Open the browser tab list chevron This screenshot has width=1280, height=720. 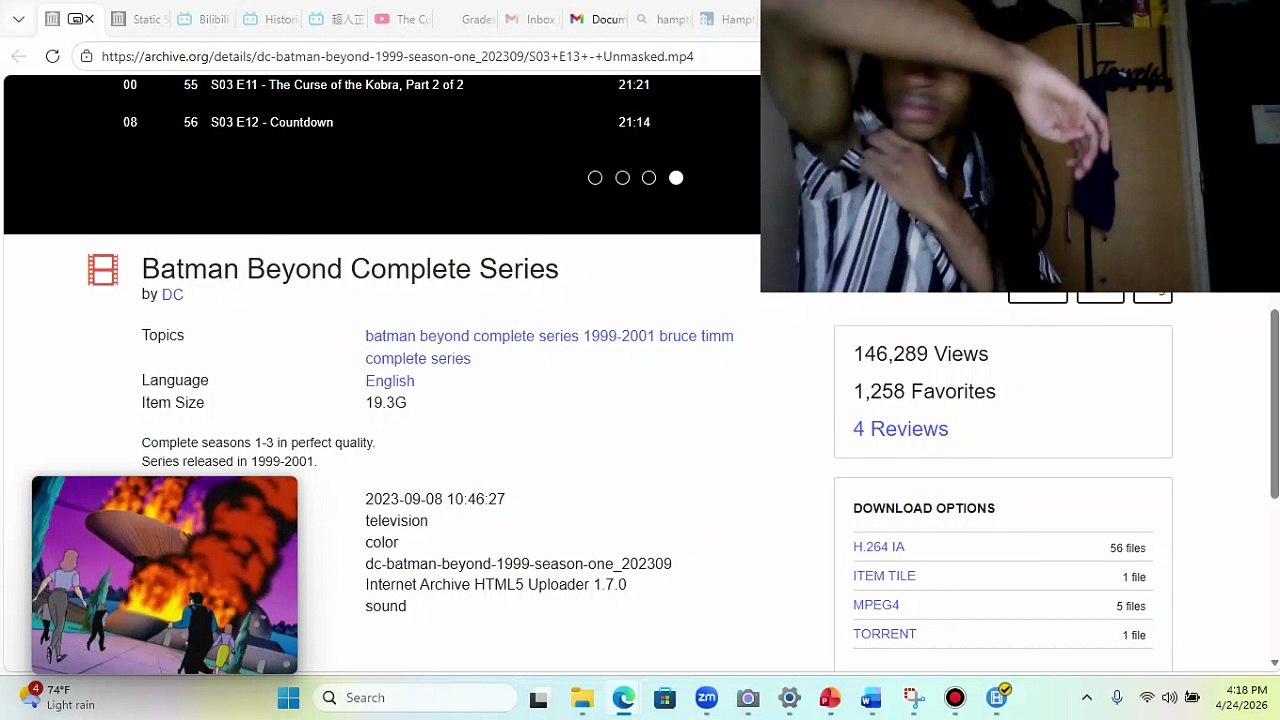(19, 19)
